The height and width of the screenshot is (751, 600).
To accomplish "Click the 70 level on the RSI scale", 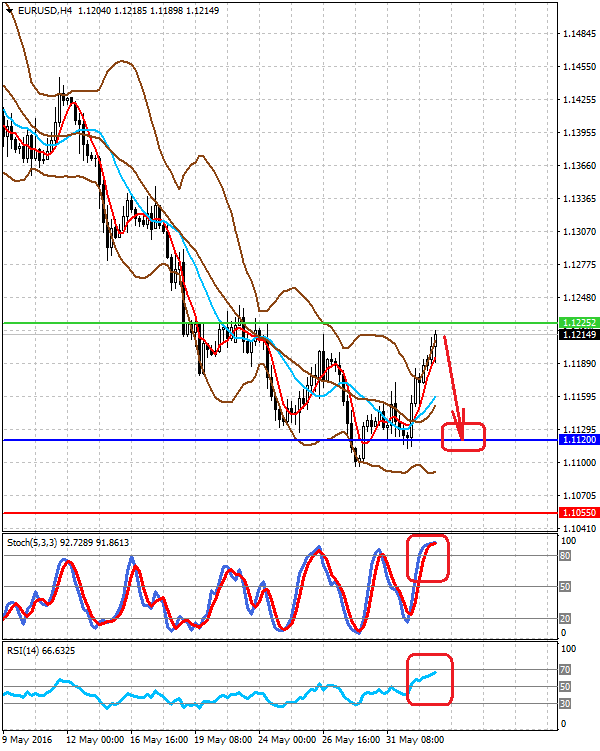I will tap(565, 670).
